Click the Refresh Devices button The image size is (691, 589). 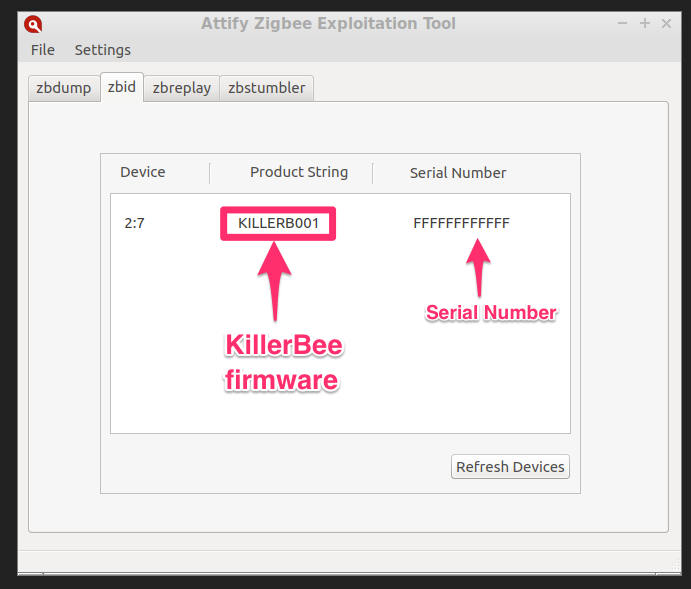point(510,467)
